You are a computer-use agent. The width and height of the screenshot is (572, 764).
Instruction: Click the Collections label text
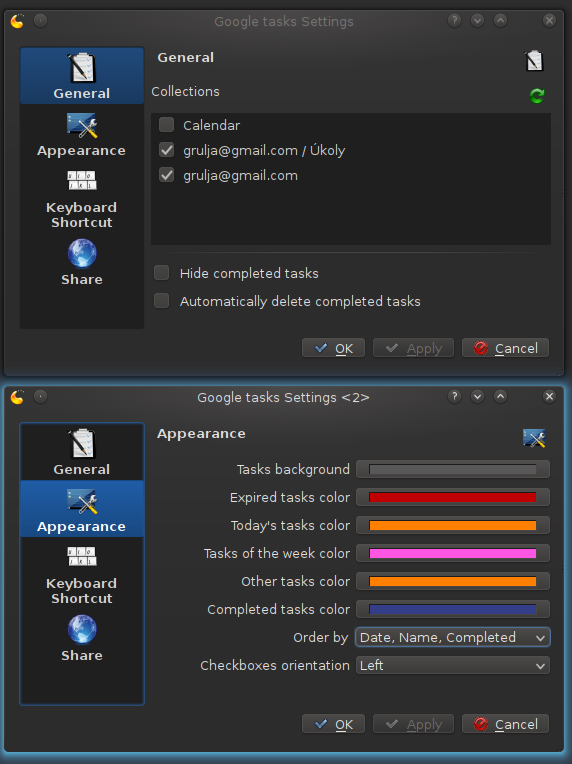(x=185, y=91)
